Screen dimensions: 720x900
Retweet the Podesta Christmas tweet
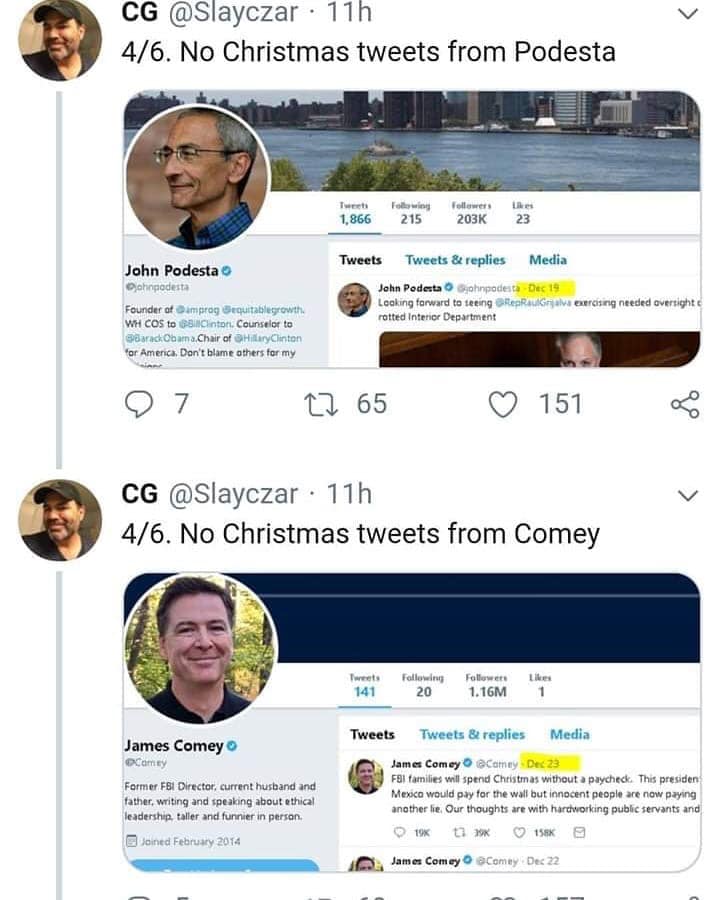(320, 404)
